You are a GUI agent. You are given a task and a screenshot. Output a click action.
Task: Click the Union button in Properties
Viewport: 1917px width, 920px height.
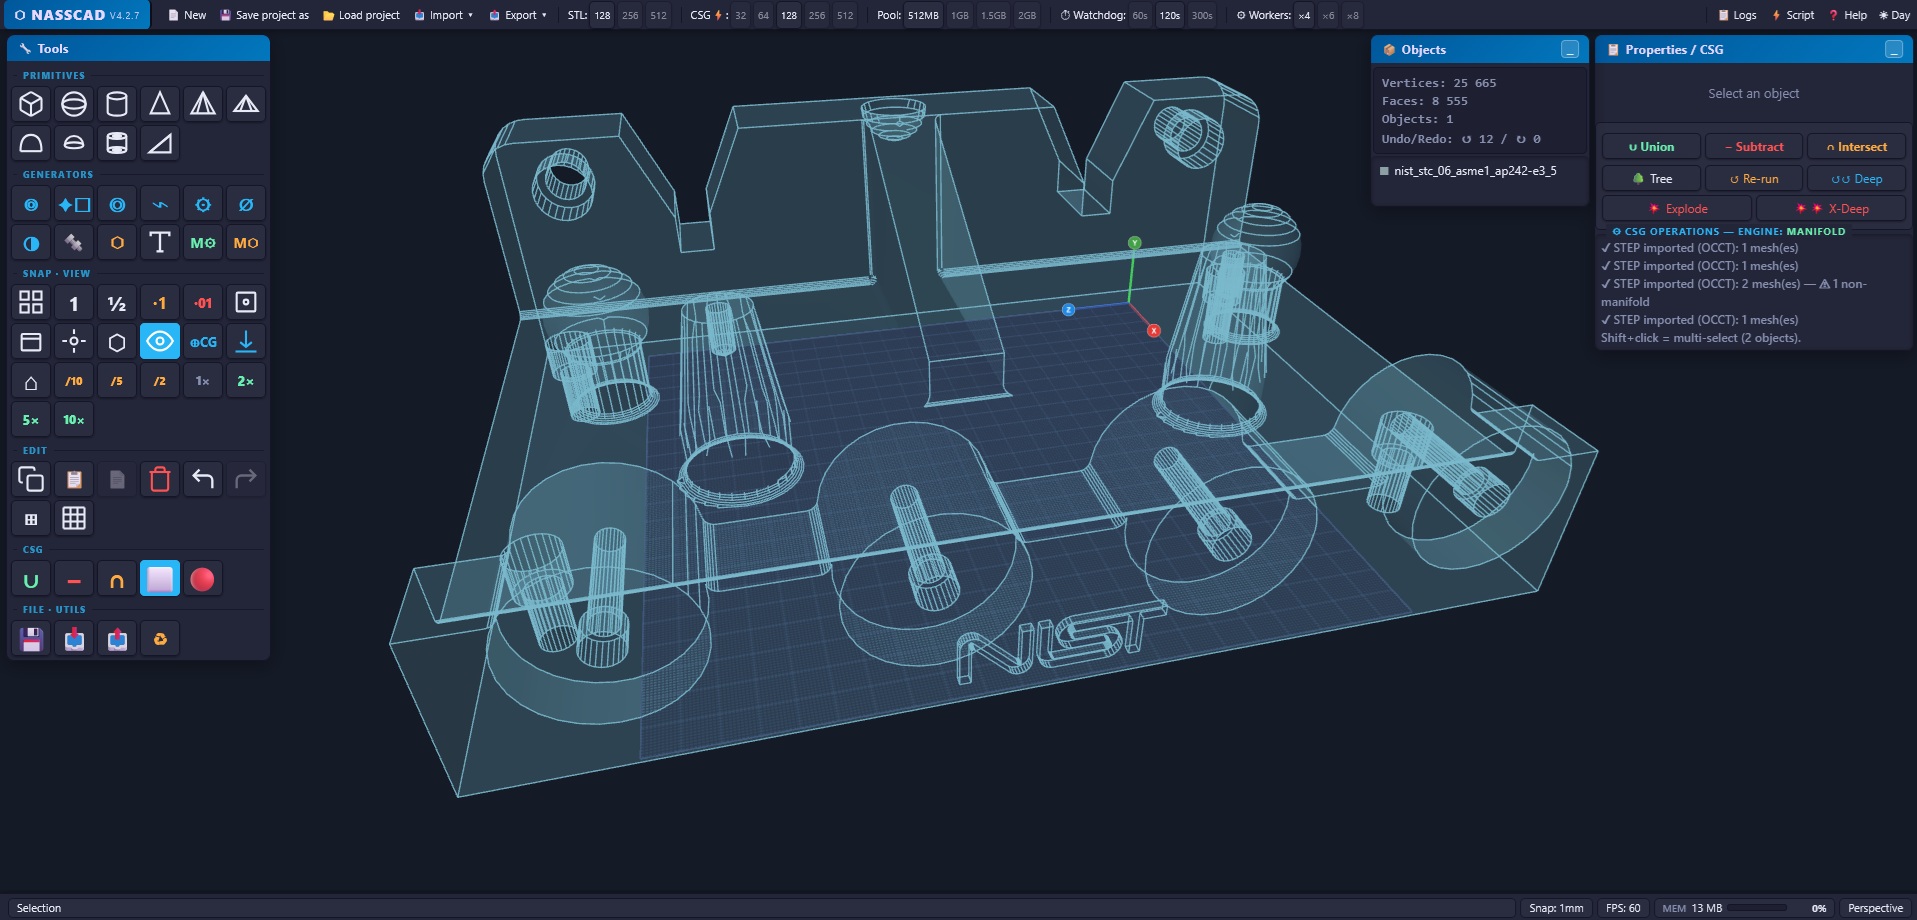[1651, 147]
